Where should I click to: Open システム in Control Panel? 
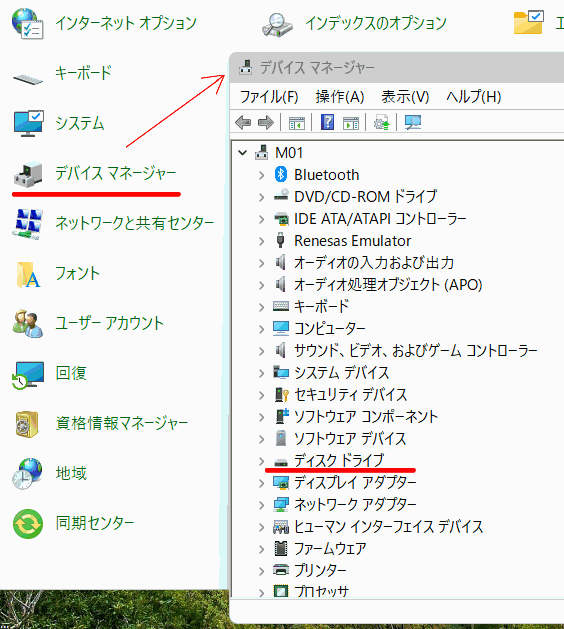pos(79,123)
